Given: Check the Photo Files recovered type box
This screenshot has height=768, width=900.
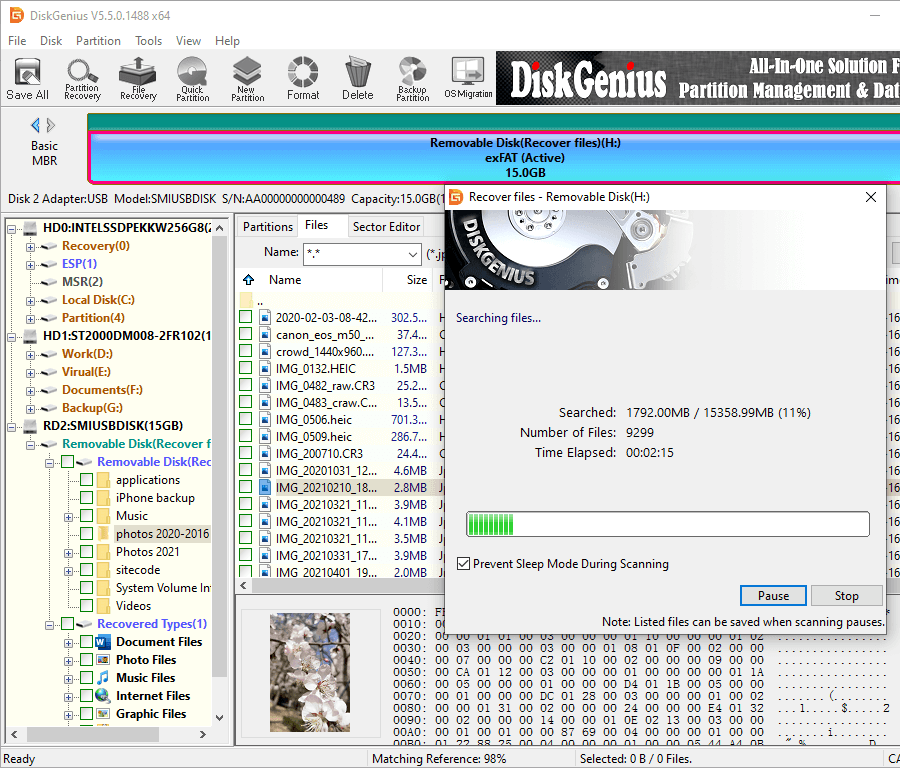Looking at the screenshot, I should tap(87, 660).
